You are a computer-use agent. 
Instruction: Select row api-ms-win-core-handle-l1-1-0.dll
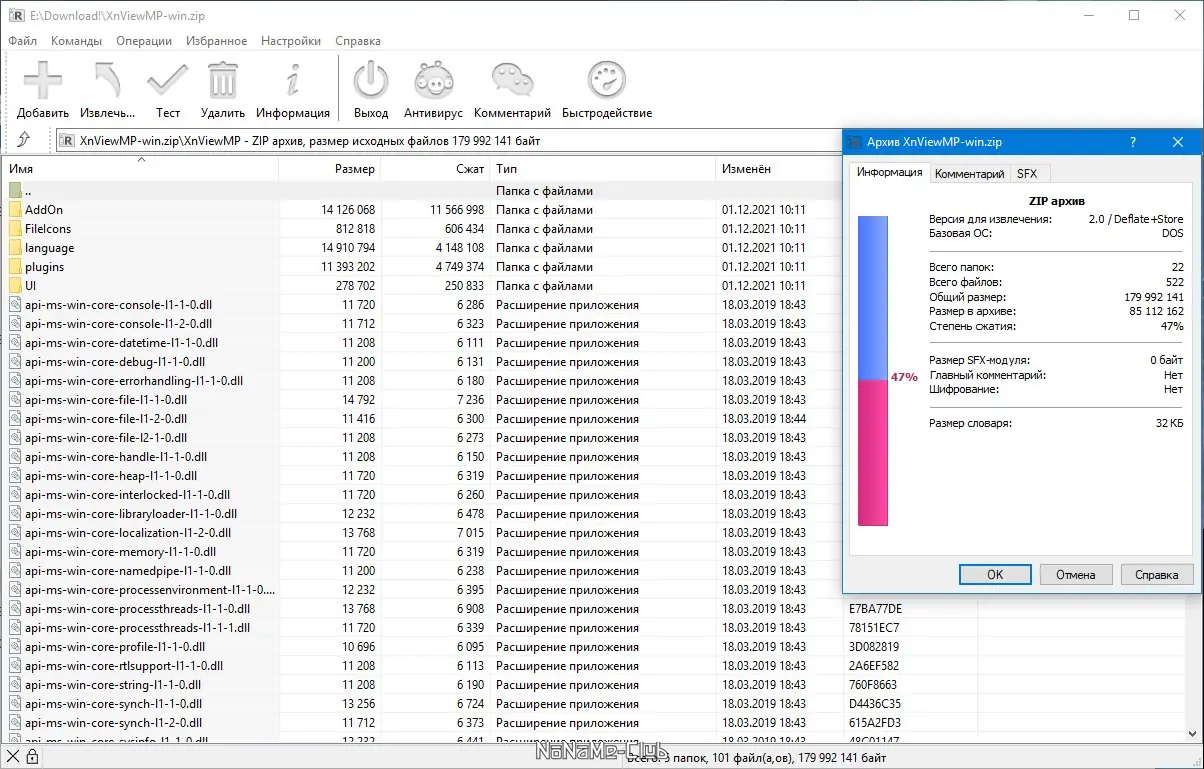coord(424,457)
